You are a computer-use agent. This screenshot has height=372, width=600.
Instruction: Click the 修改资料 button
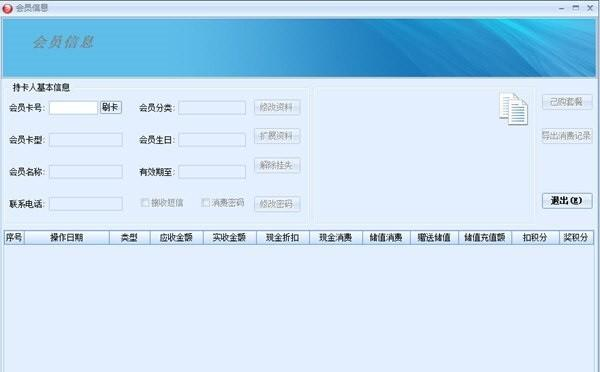point(277,107)
